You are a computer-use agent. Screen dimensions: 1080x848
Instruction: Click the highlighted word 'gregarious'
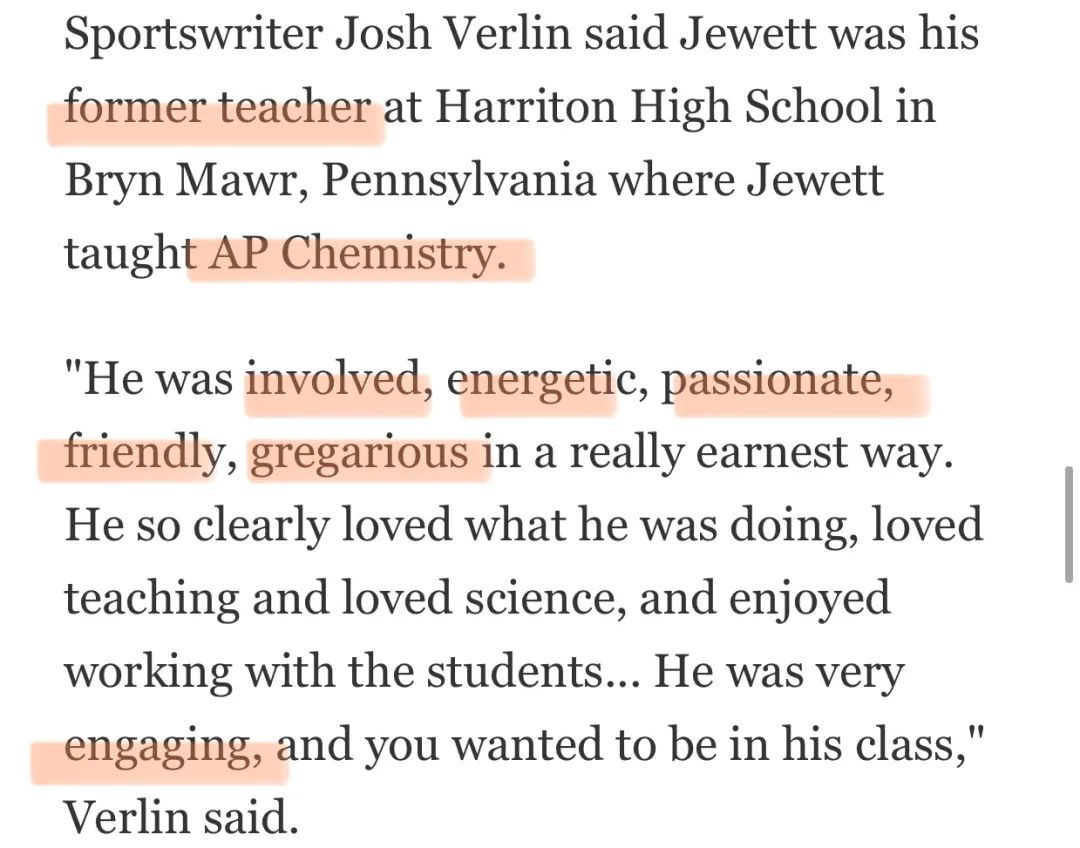click(359, 455)
